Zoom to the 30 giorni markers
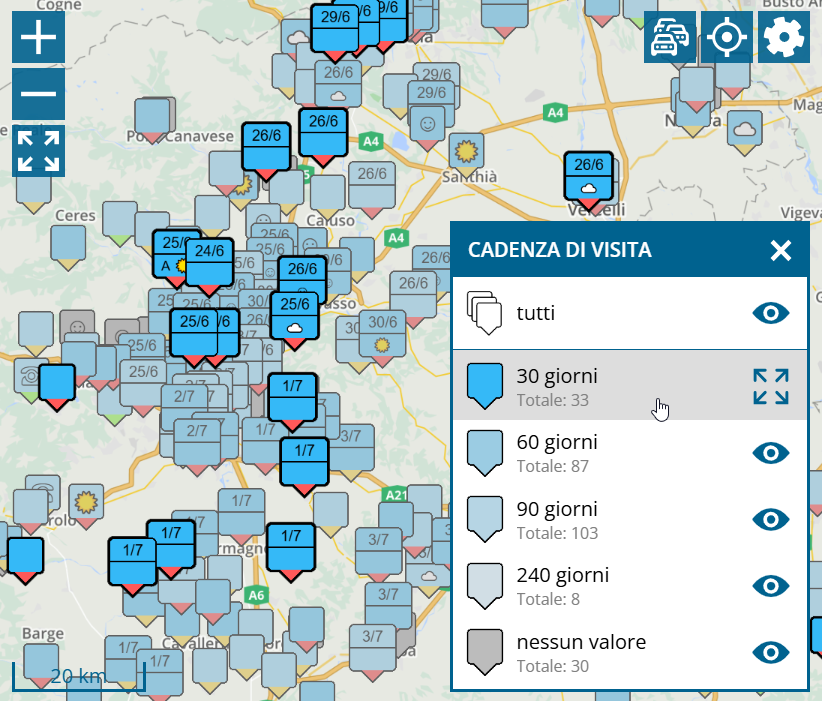The image size is (822, 701). click(x=771, y=386)
